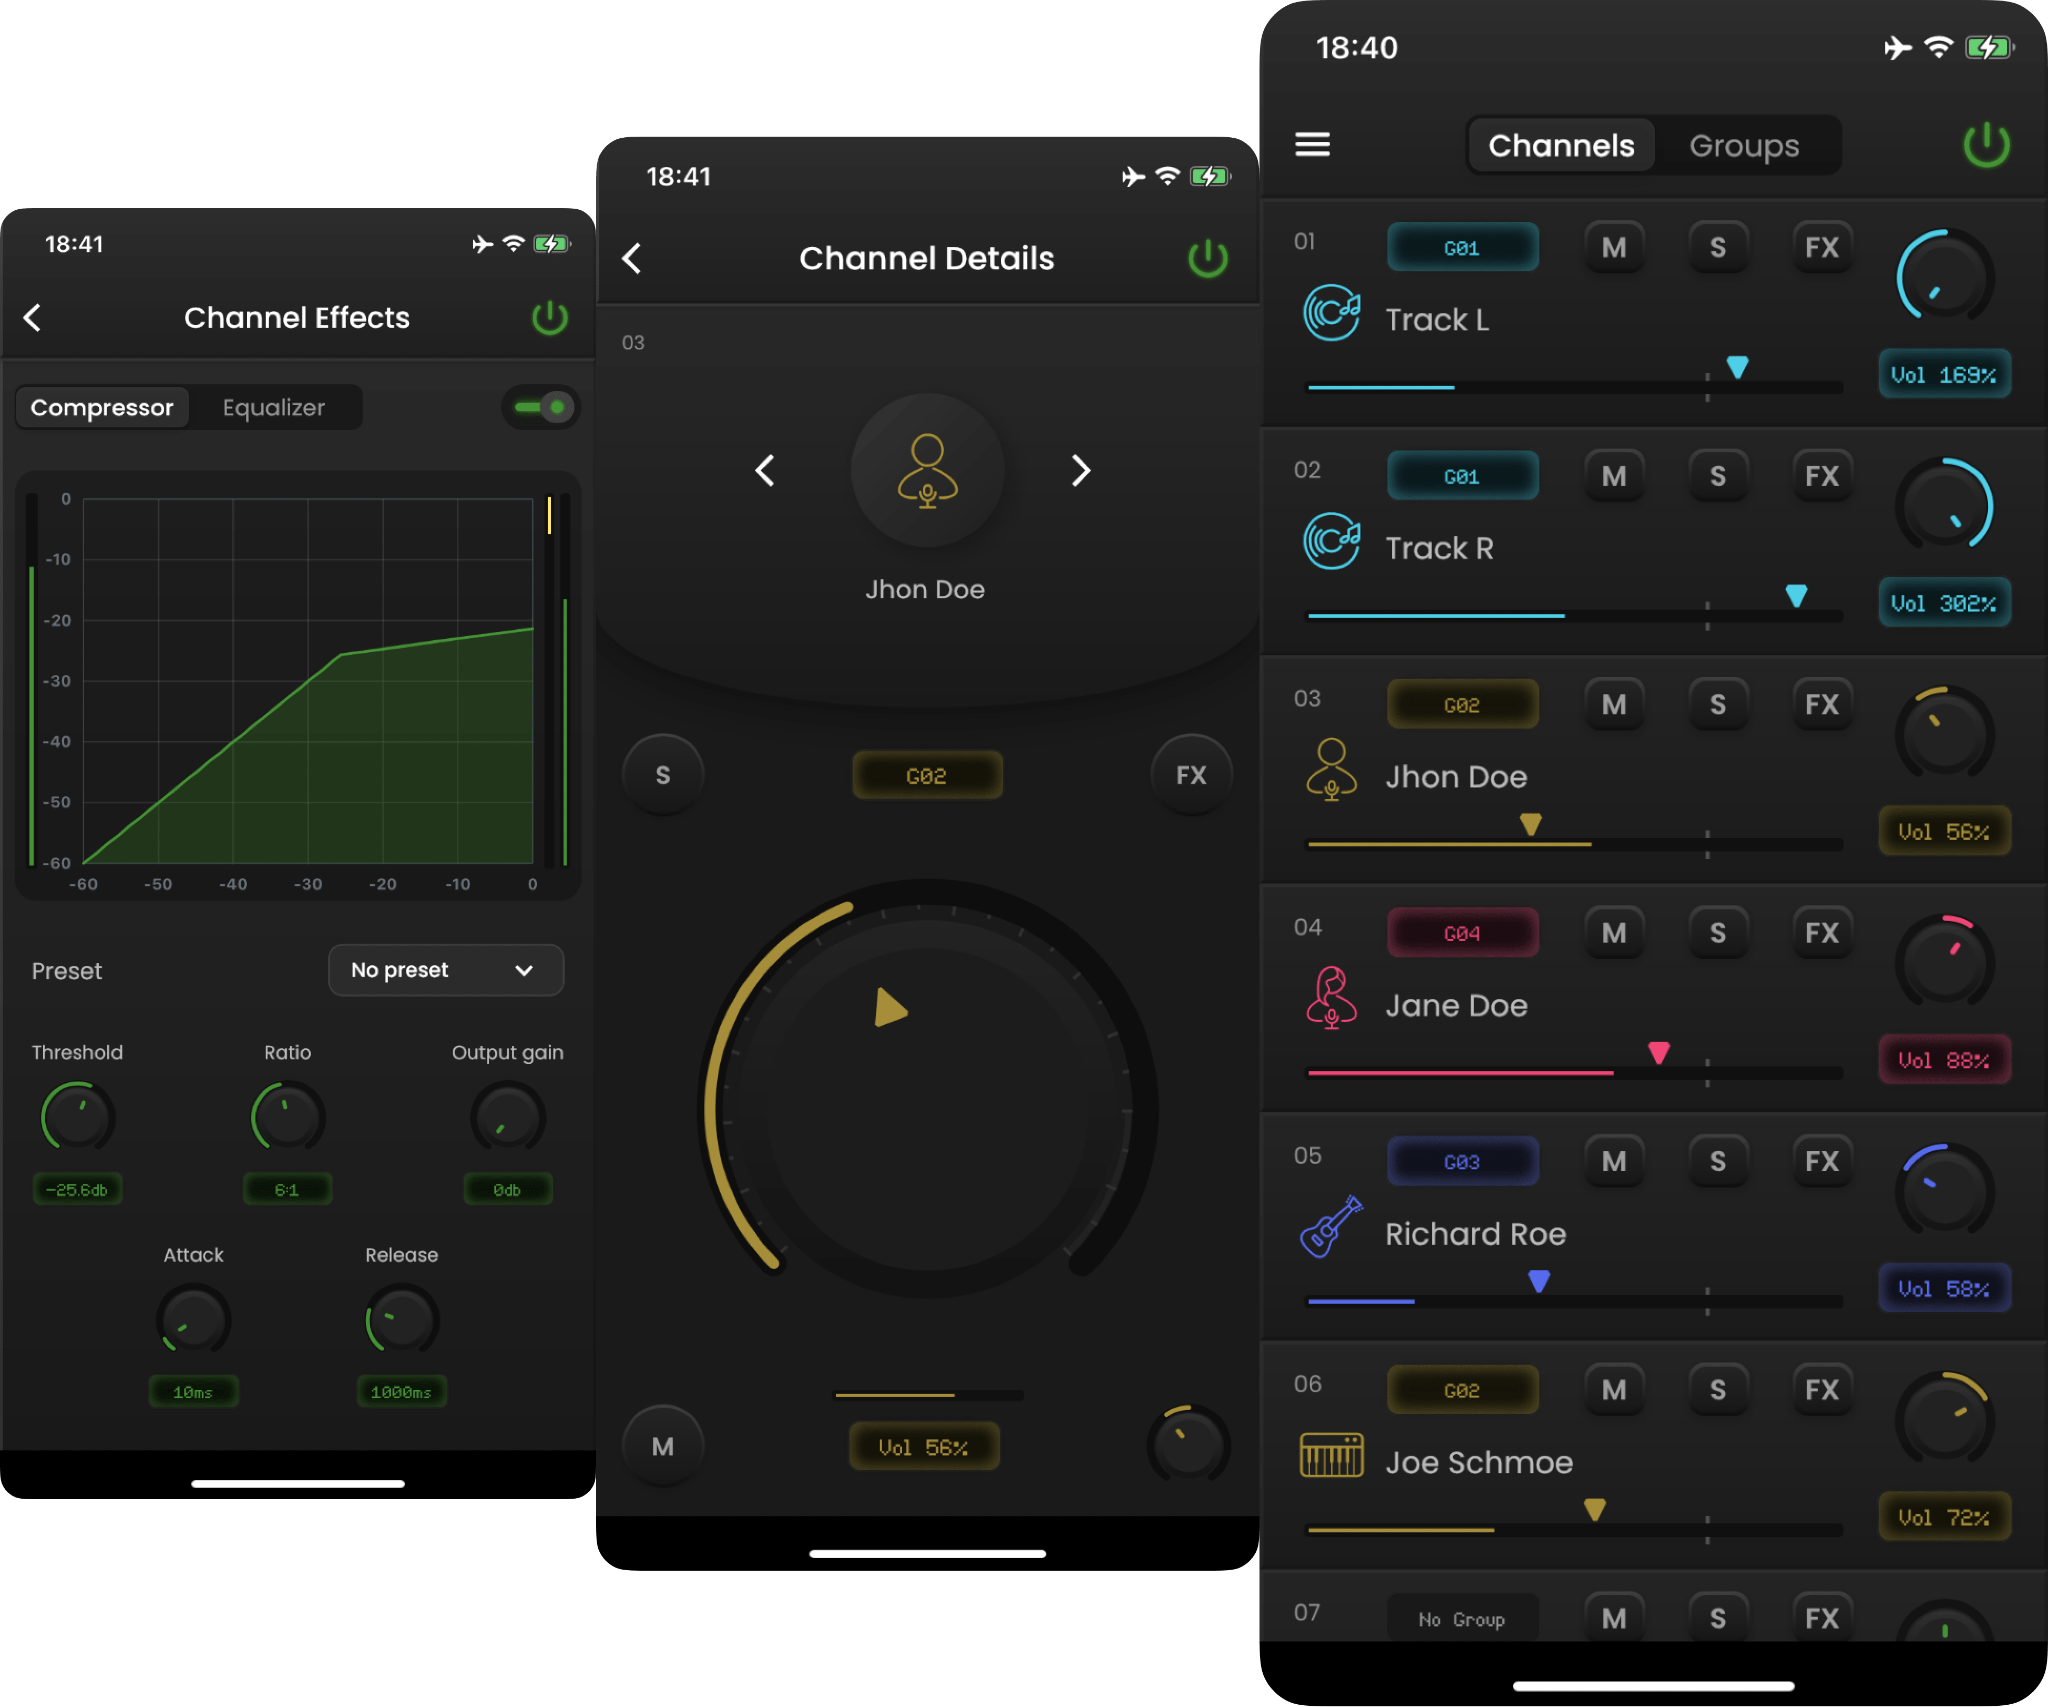The height and width of the screenshot is (1707, 2048).
Task: Show next channel with right chevron
Action: pos(1080,470)
